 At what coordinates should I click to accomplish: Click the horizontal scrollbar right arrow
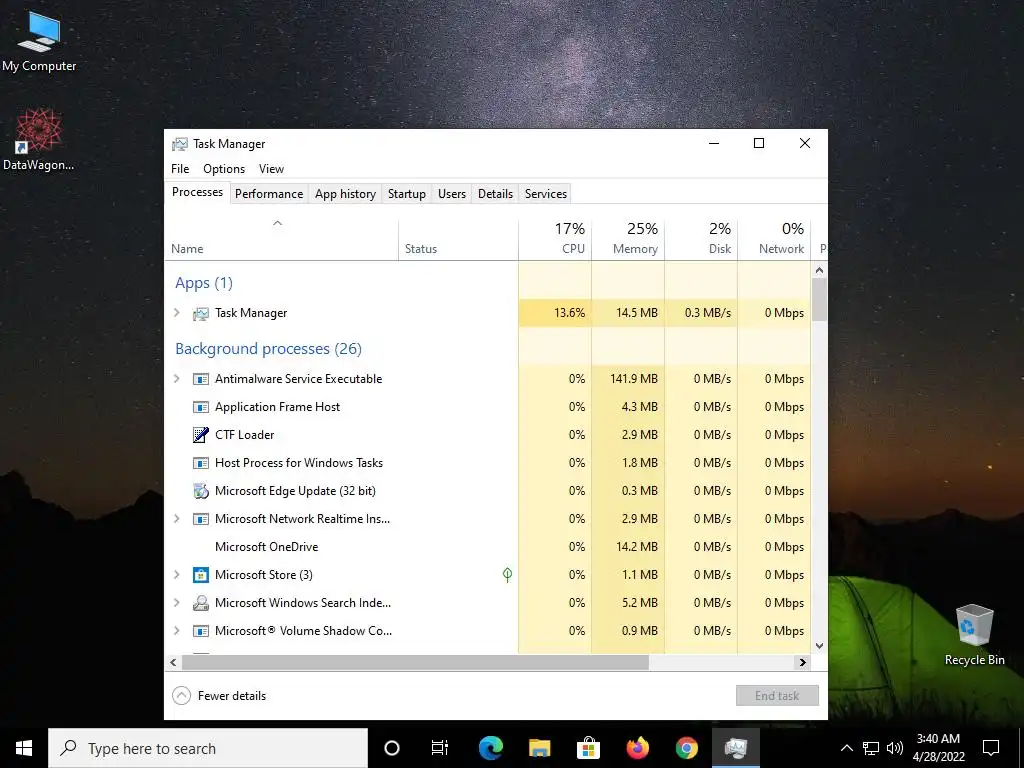(803, 663)
